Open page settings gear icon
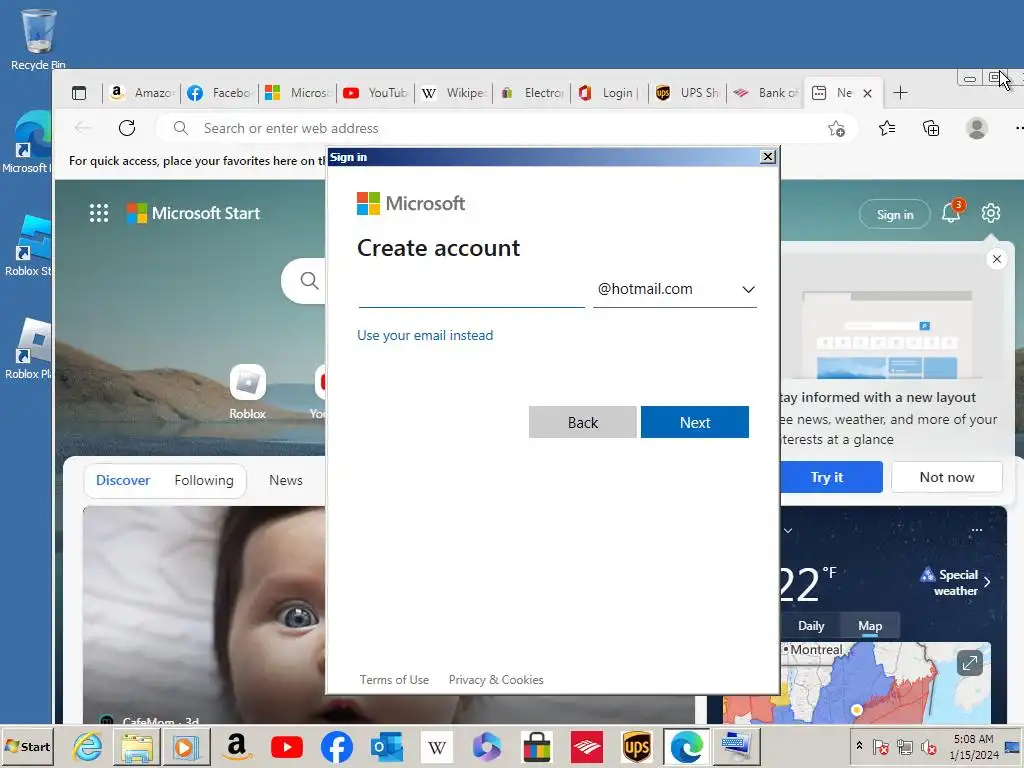Screen dimensions: 1024x768 (x=991, y=213)
